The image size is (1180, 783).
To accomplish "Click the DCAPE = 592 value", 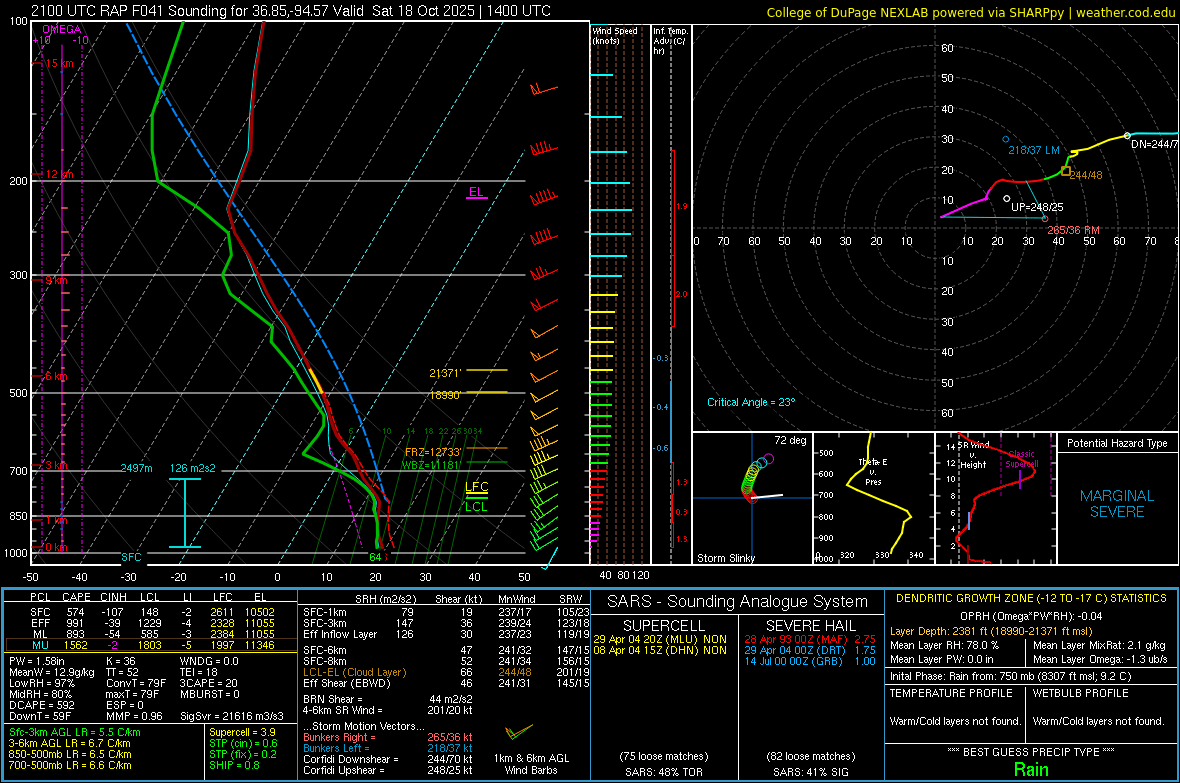I will click(x=41, y=705).
